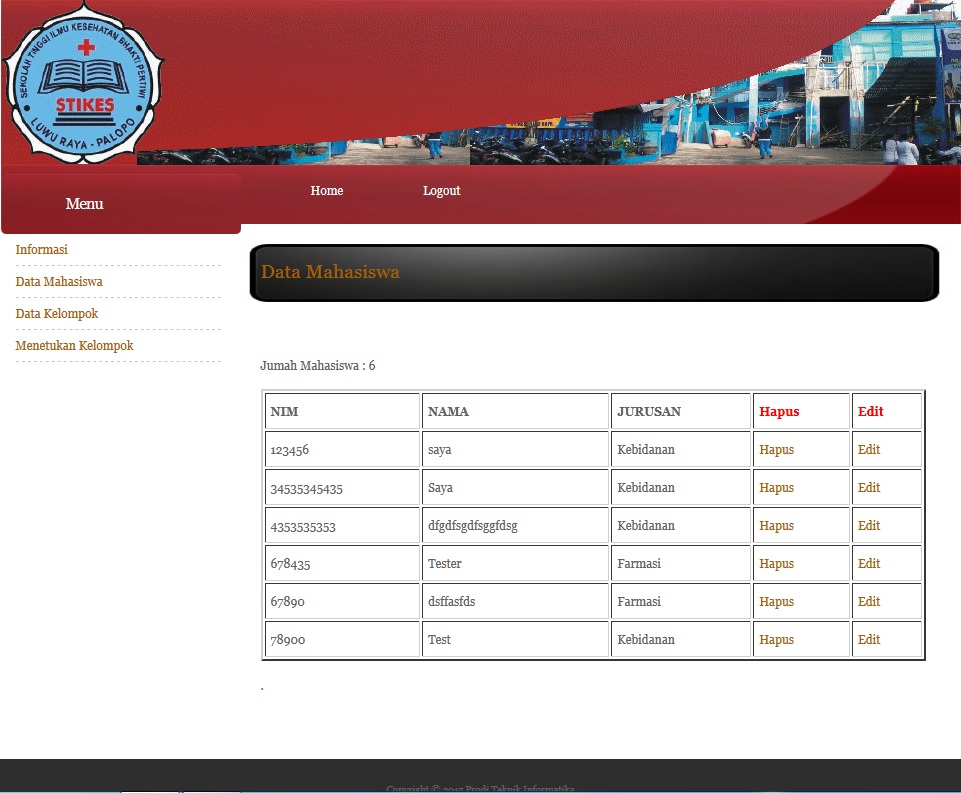961x793 pixels.
Task: Delete the Tester student record
Action: pyautogui.click(x=776, y=564)
